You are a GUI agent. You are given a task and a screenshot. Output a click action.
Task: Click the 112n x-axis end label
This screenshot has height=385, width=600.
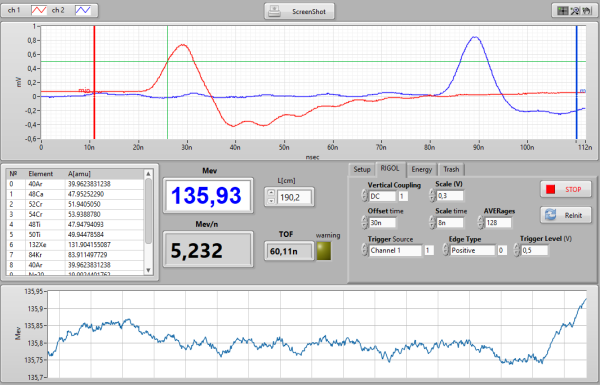pyautogui.click(x=585, y=147)
